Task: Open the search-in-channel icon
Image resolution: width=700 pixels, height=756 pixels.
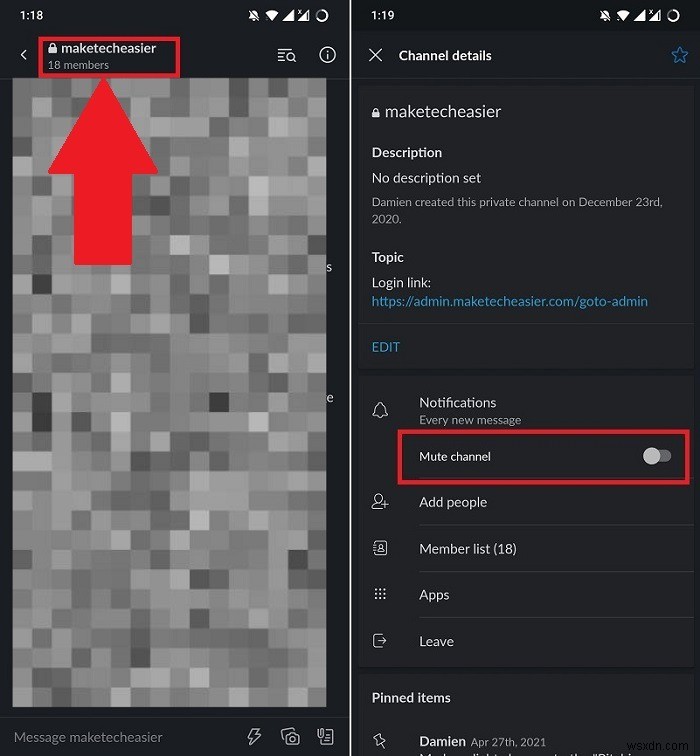Action: pos(286,55)
